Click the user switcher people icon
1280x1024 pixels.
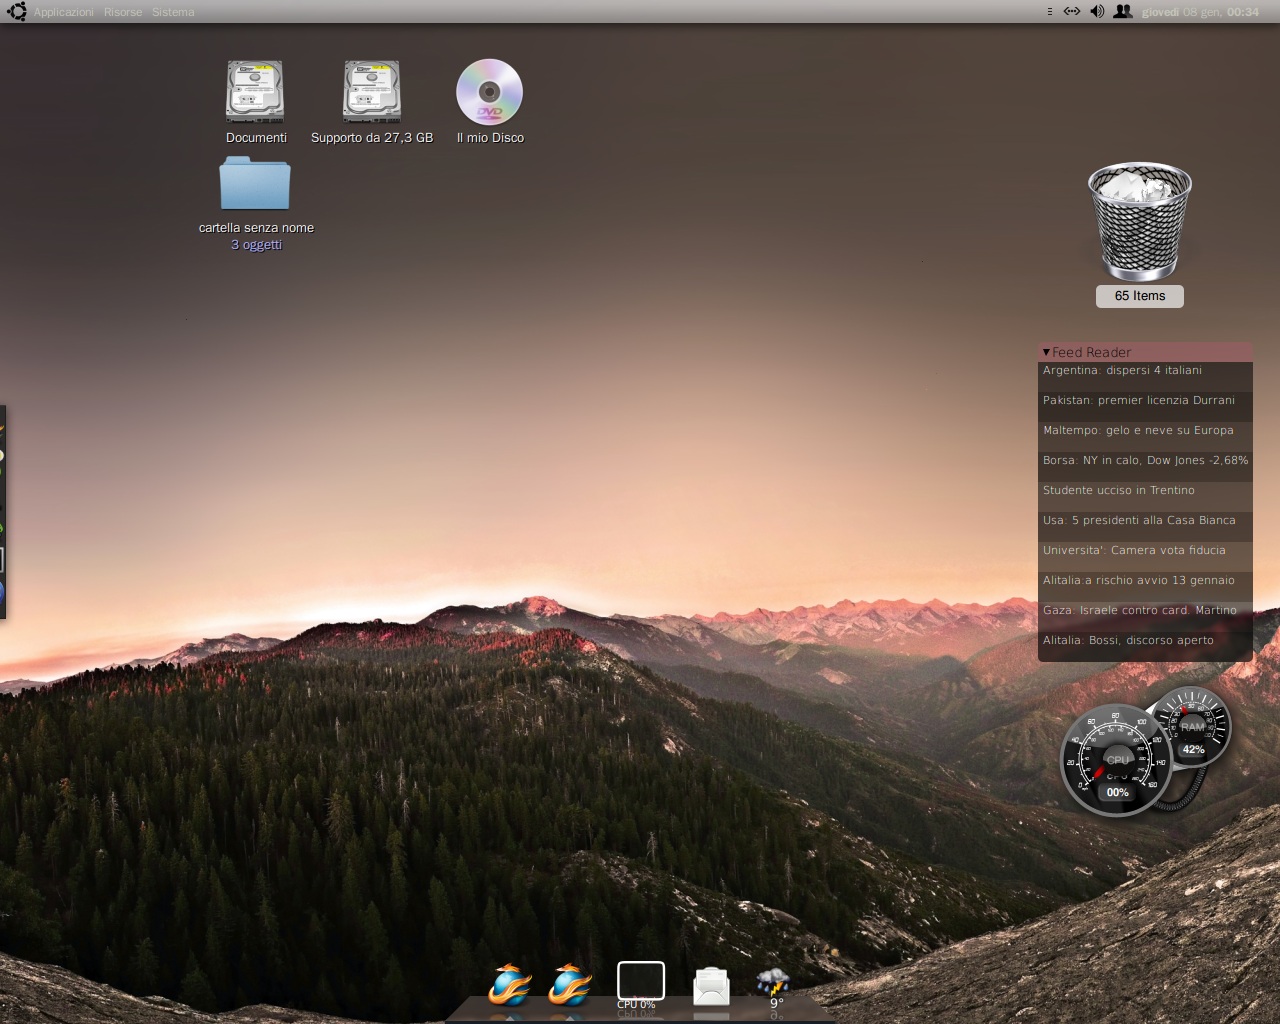tap(1123, 12)
